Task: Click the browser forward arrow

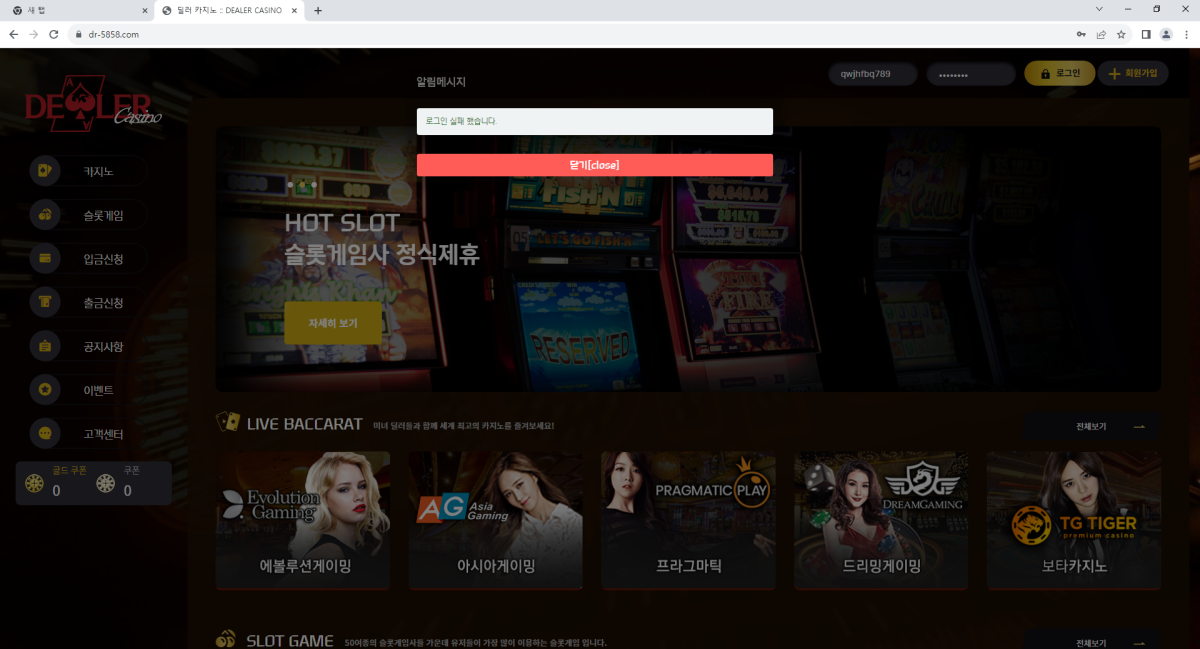Action: coord(34,34)
